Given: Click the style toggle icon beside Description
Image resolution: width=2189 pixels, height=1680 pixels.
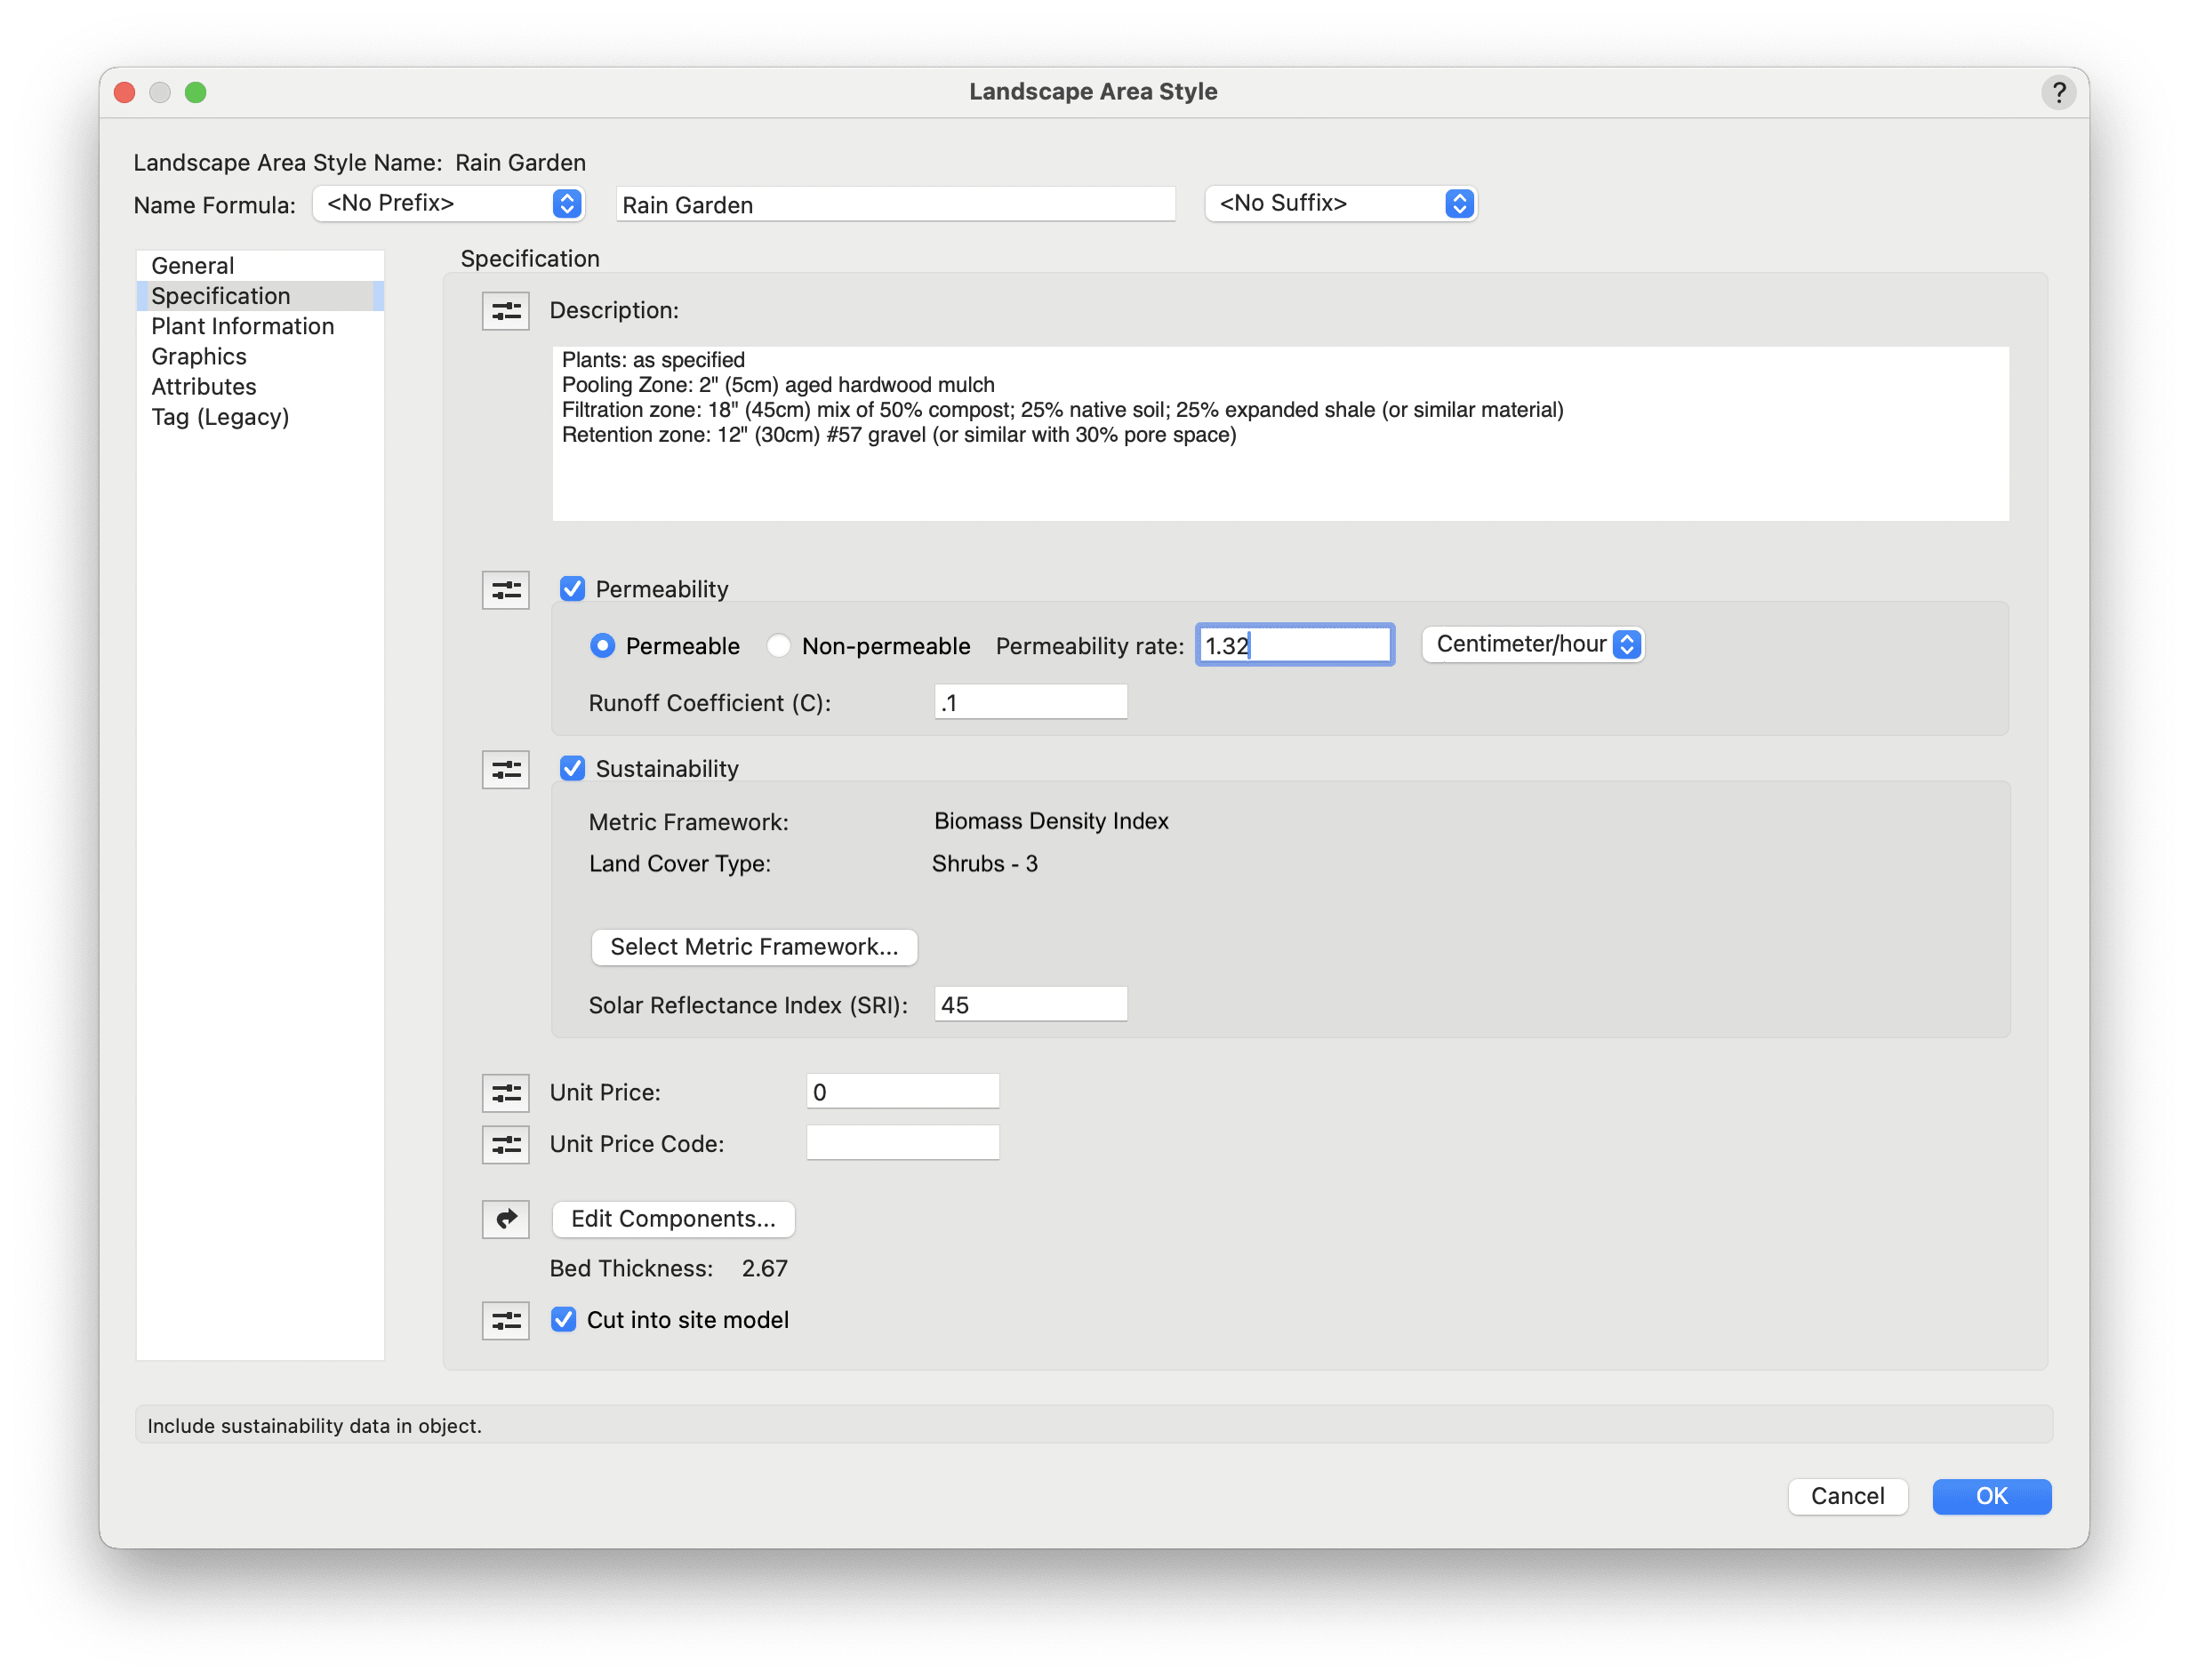Looking at the screenshot, I should click(x=505, y=311).
